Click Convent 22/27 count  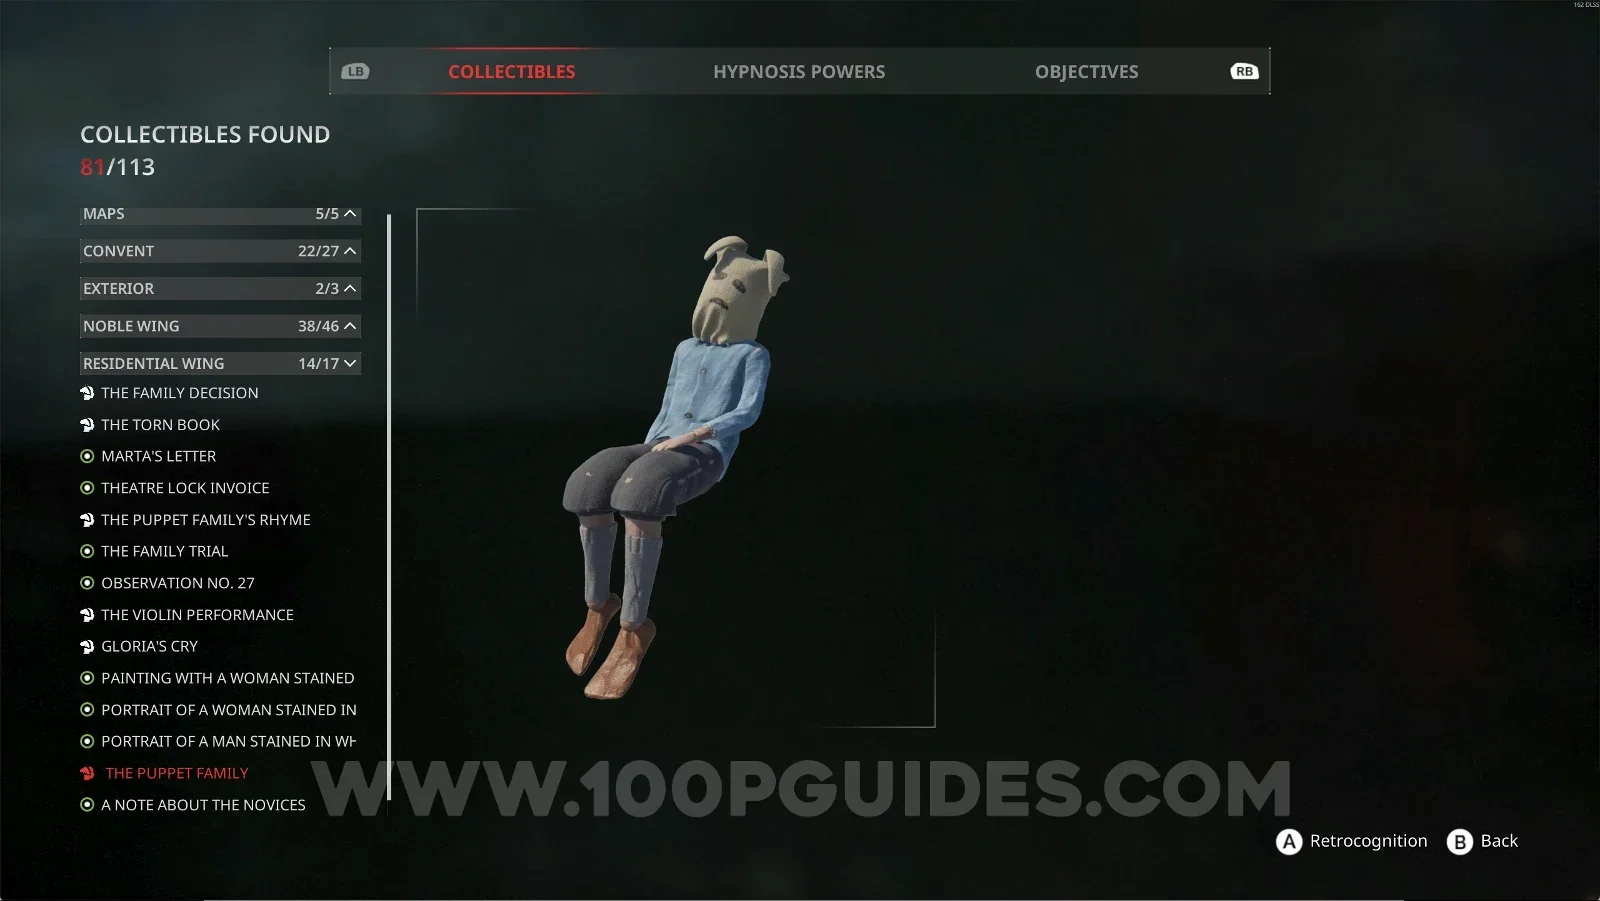coord(318,251)
